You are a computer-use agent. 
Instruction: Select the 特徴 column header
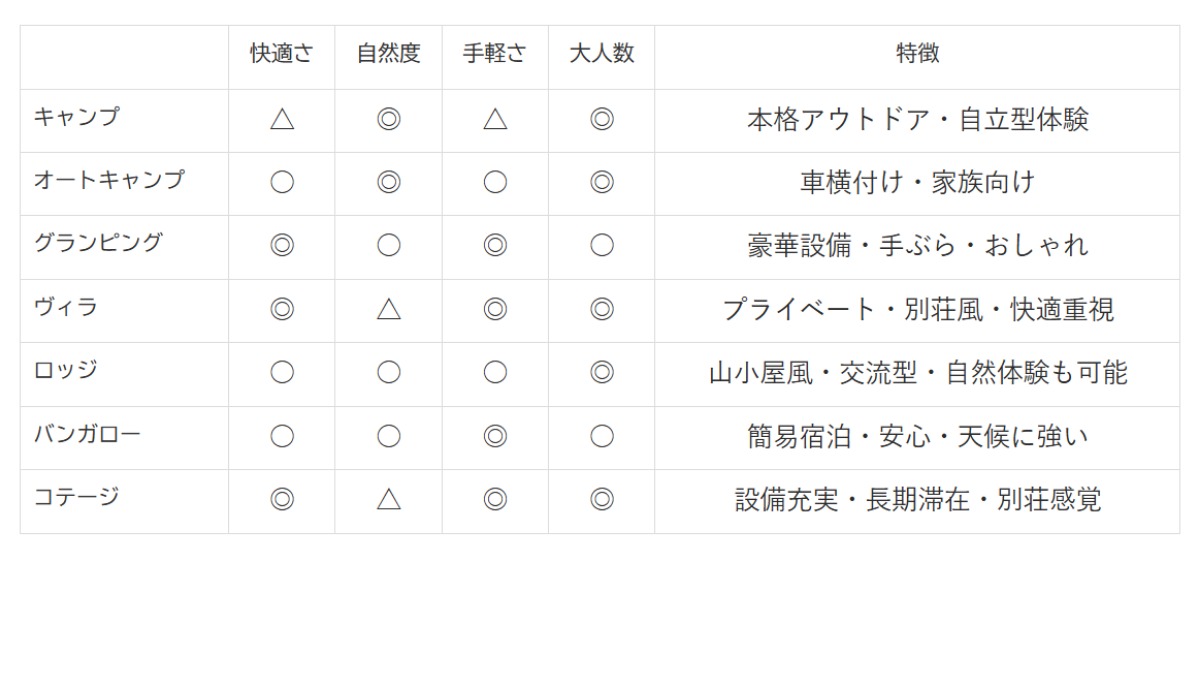click(917, 55)
